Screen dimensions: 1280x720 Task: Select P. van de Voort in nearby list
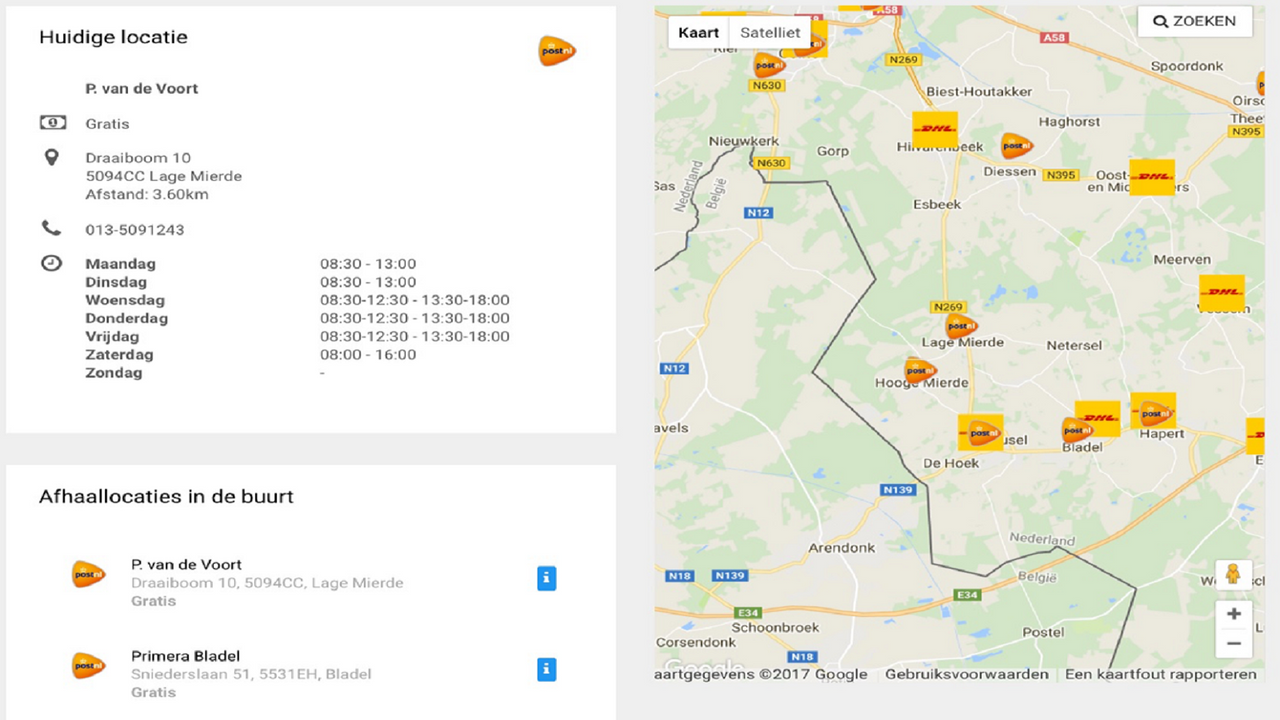pos(187,564)
